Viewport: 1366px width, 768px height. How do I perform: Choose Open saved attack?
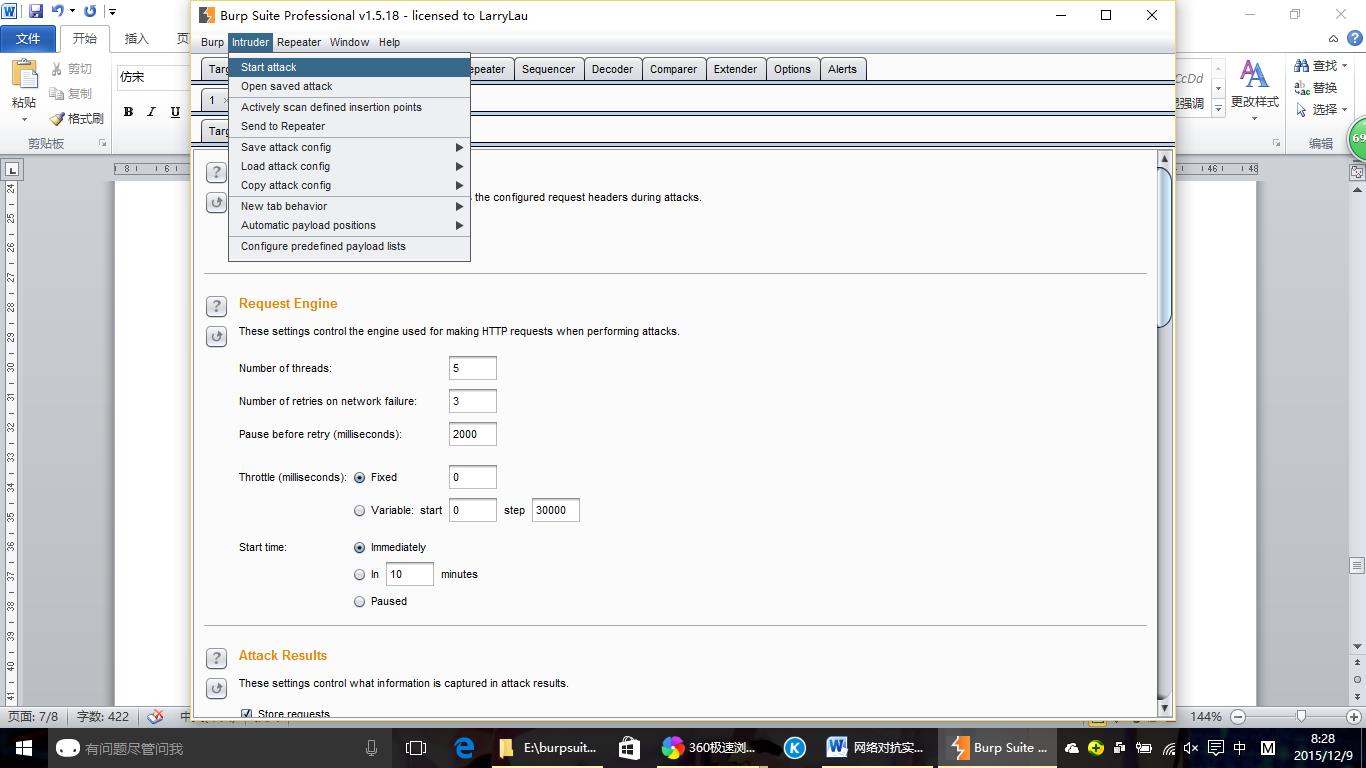[349, 86]
